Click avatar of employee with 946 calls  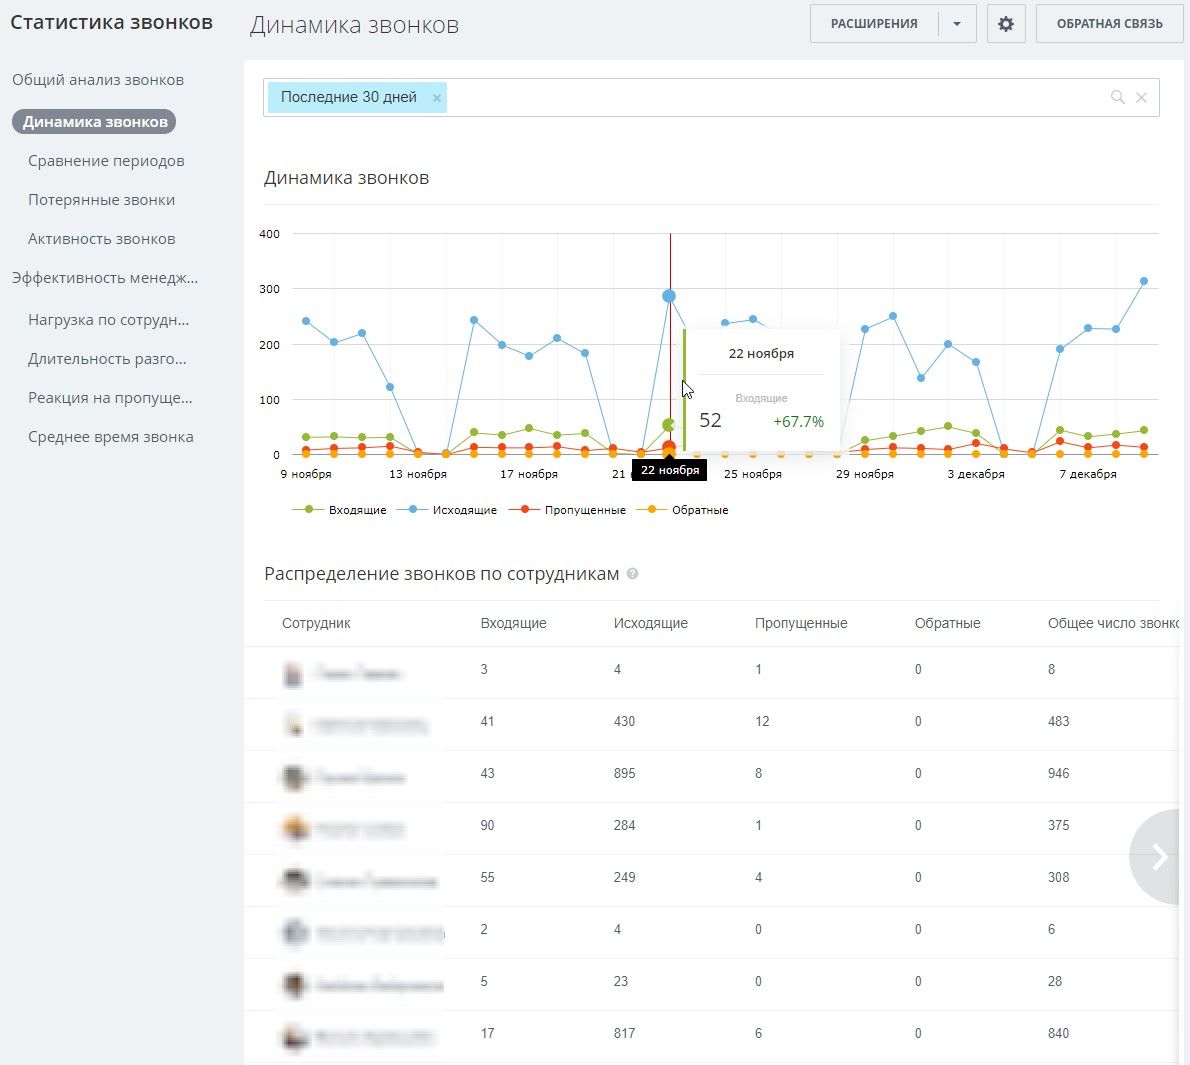click(293, 776)
